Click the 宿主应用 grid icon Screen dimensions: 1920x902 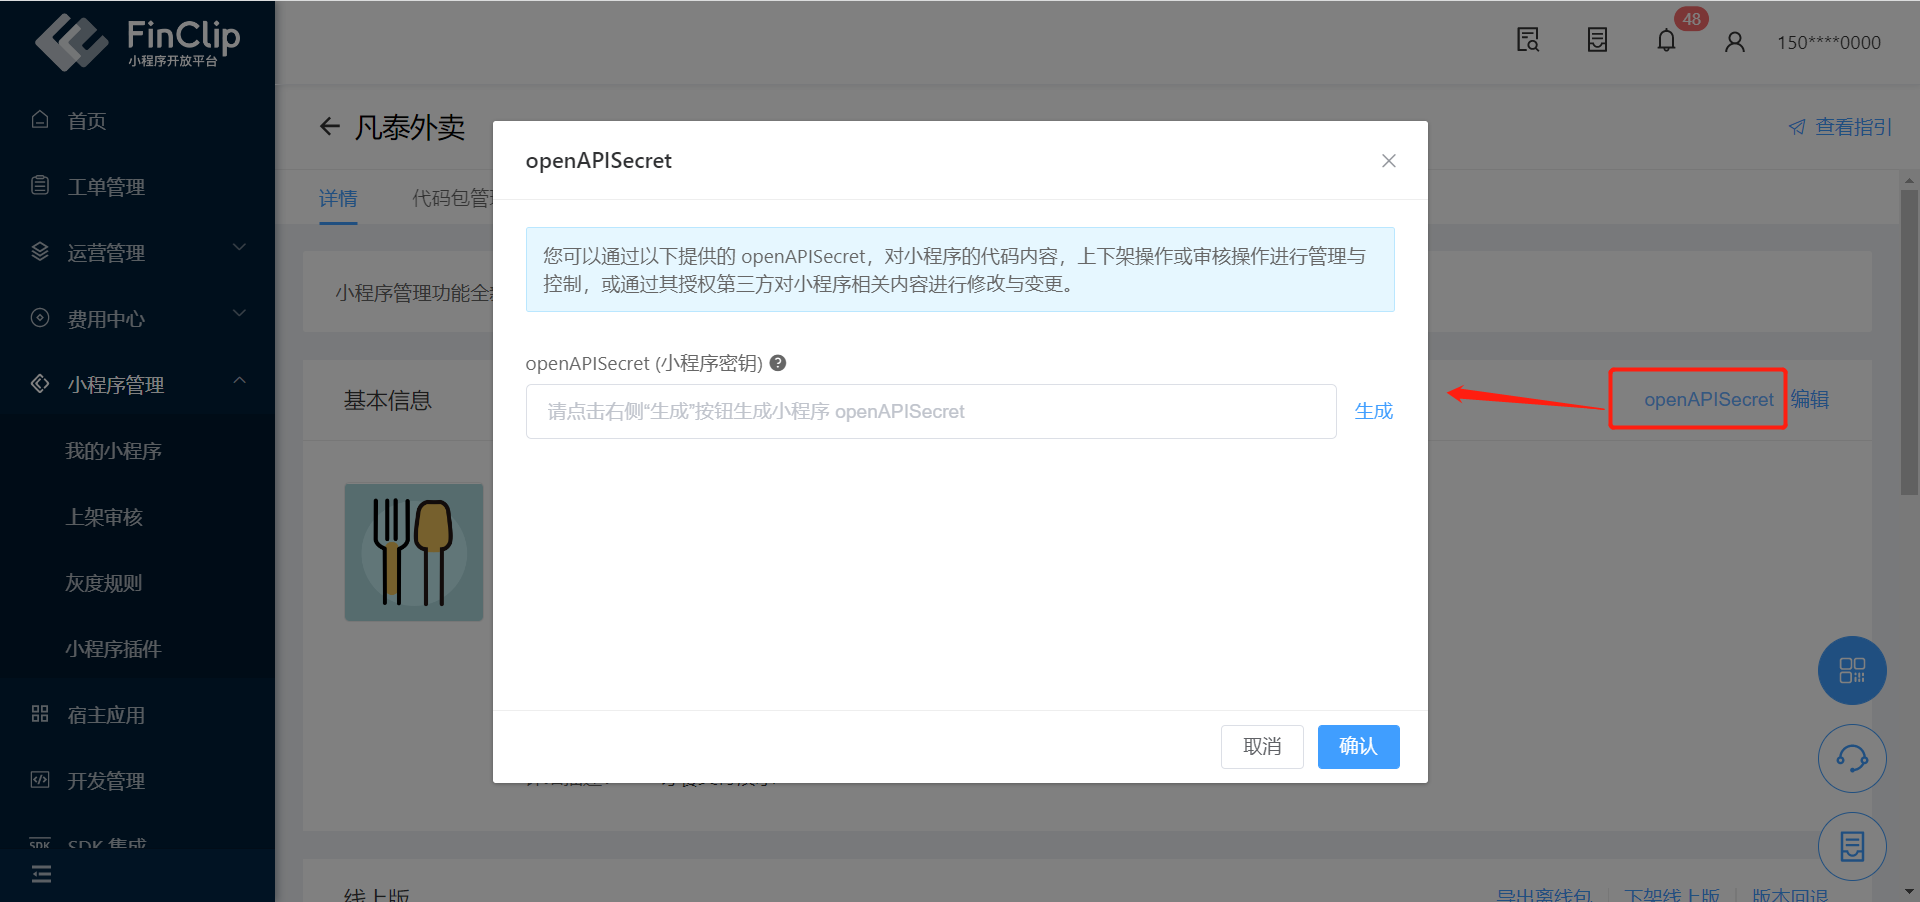coord(40,714)
